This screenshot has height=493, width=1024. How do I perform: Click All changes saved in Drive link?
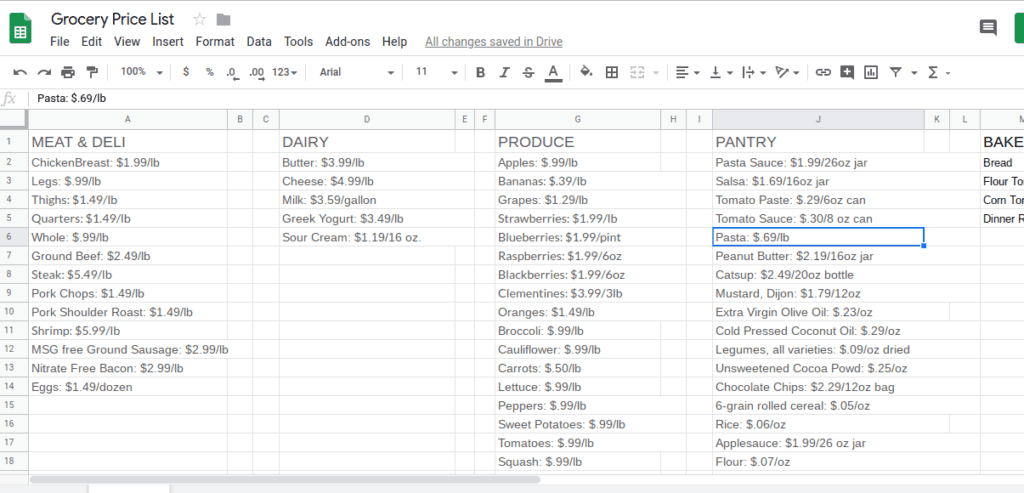point(494,42)
